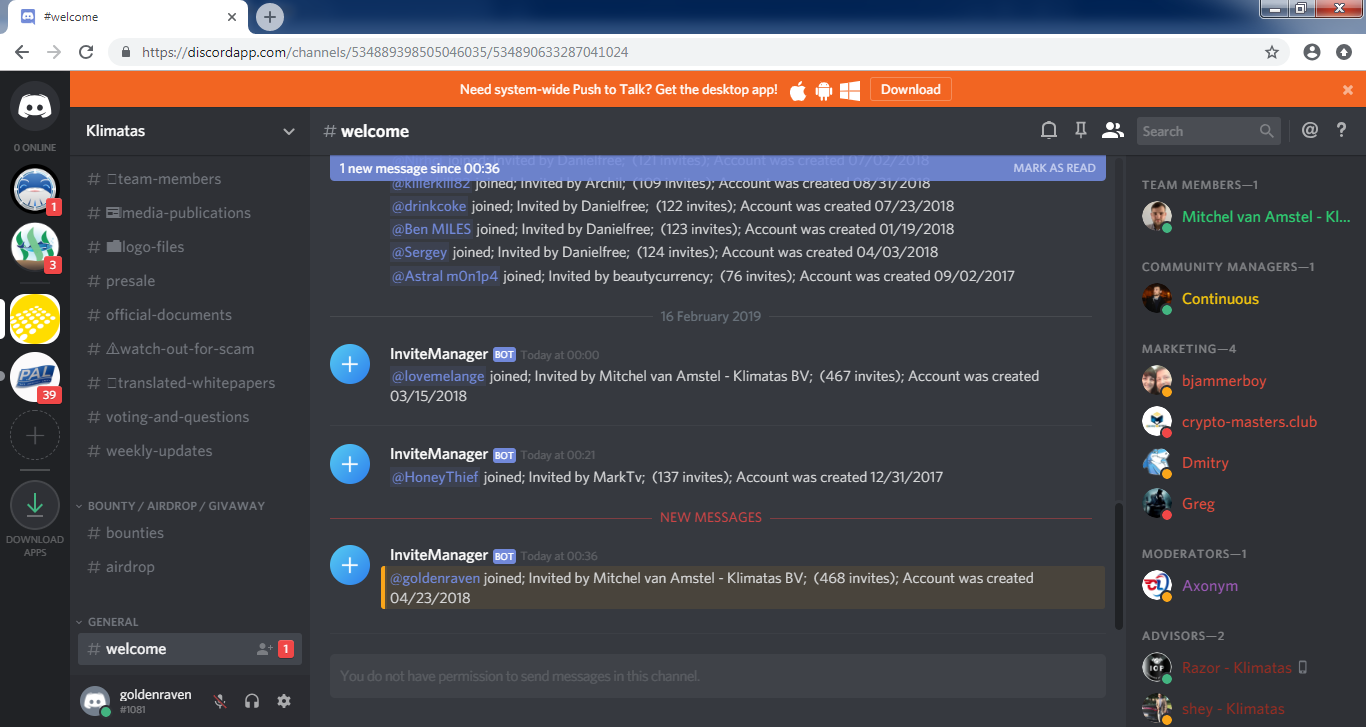Focus the Search field
1366x727 pixels.
[1209, 131]
